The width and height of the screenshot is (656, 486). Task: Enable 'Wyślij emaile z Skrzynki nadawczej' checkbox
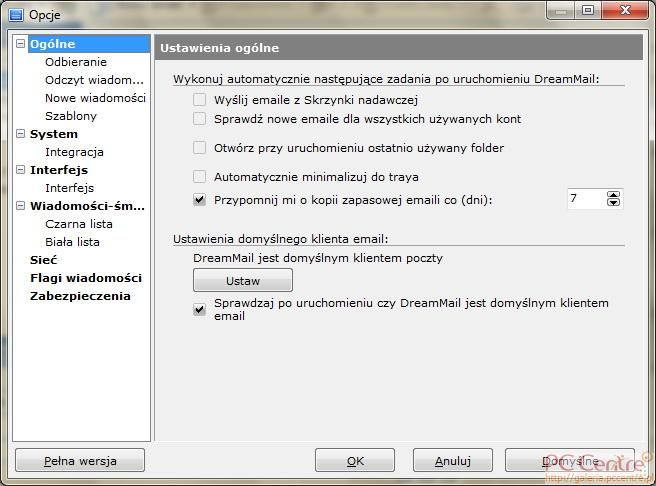[200, 100]
